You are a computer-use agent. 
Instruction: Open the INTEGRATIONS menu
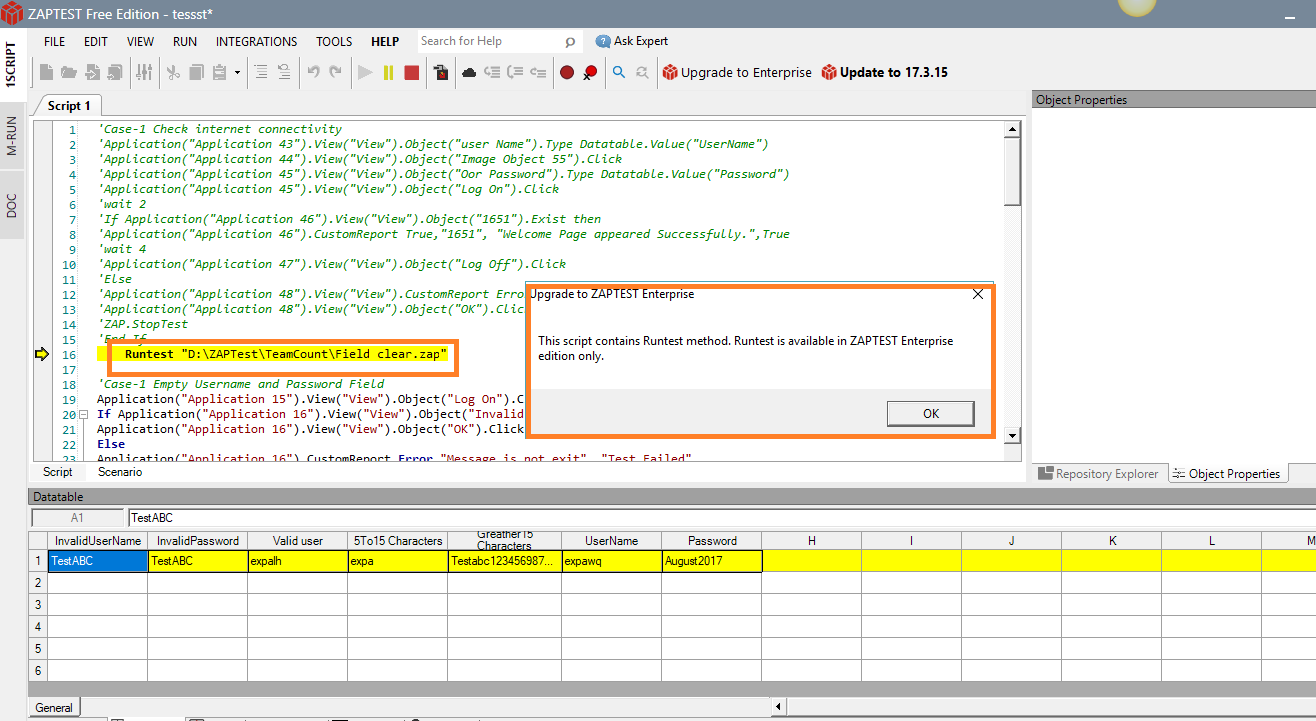(x=257, y=41)
